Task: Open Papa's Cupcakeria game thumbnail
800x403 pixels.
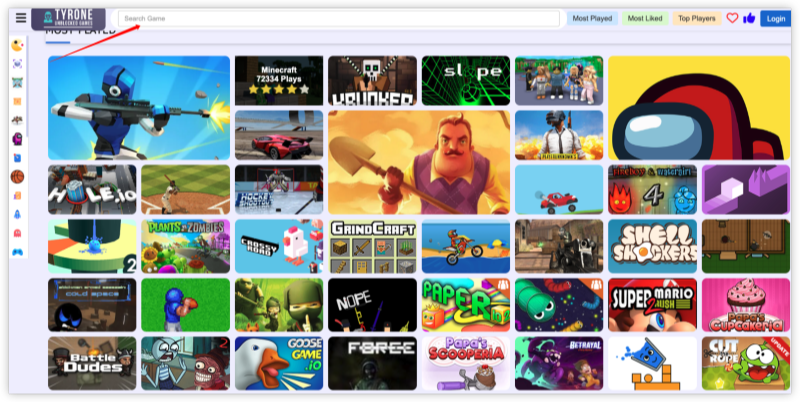Action: tap(746, 305)
